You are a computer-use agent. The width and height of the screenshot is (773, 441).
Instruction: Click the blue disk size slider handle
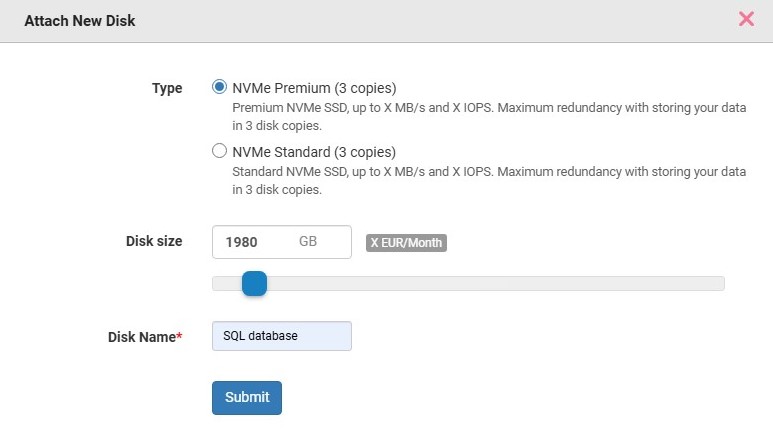tap(254, 283)
